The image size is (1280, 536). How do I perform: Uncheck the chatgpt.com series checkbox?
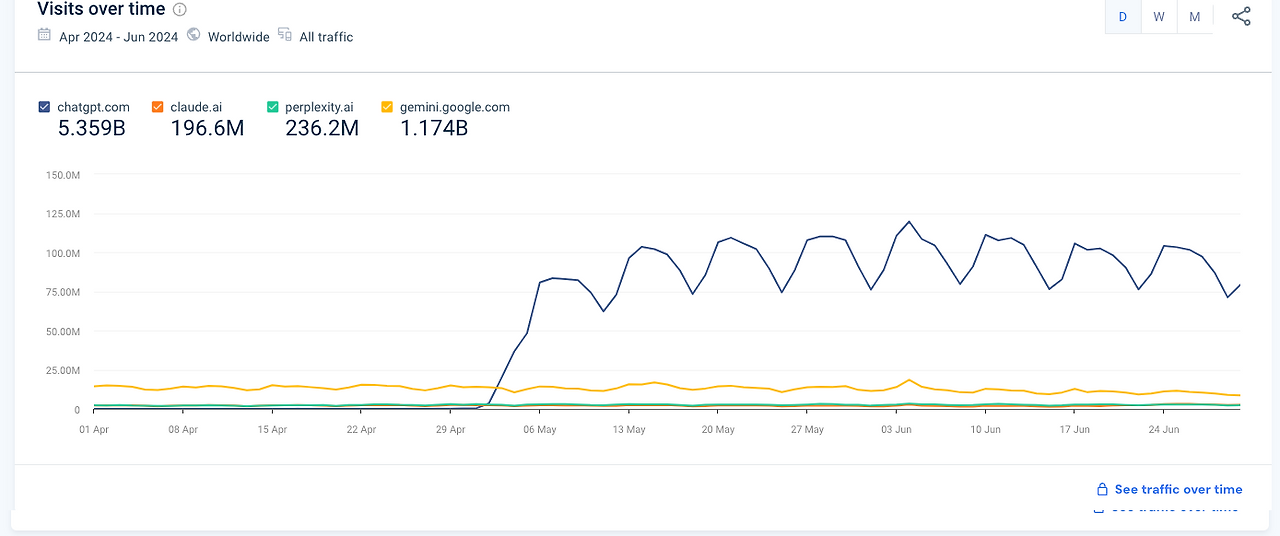click(x=44, y=107)
